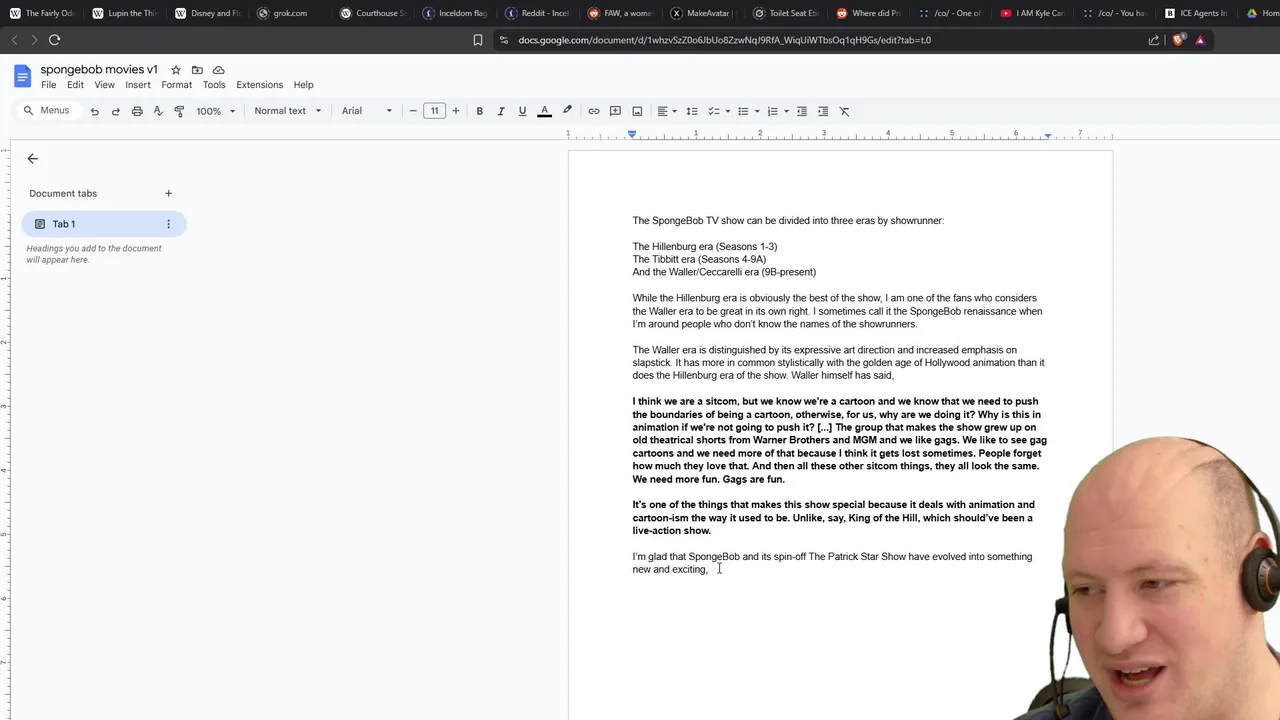View cloud save status icon
Screen dimensions: 1280x720
coord(218,70)
